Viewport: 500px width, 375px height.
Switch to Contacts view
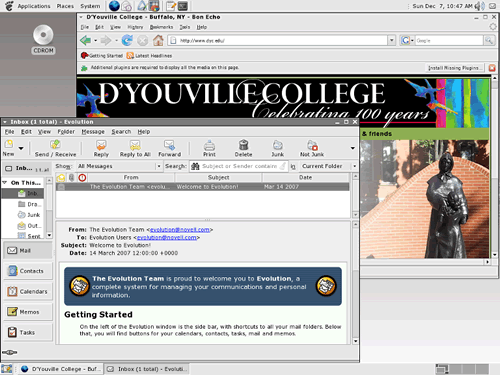coord(28,271)
